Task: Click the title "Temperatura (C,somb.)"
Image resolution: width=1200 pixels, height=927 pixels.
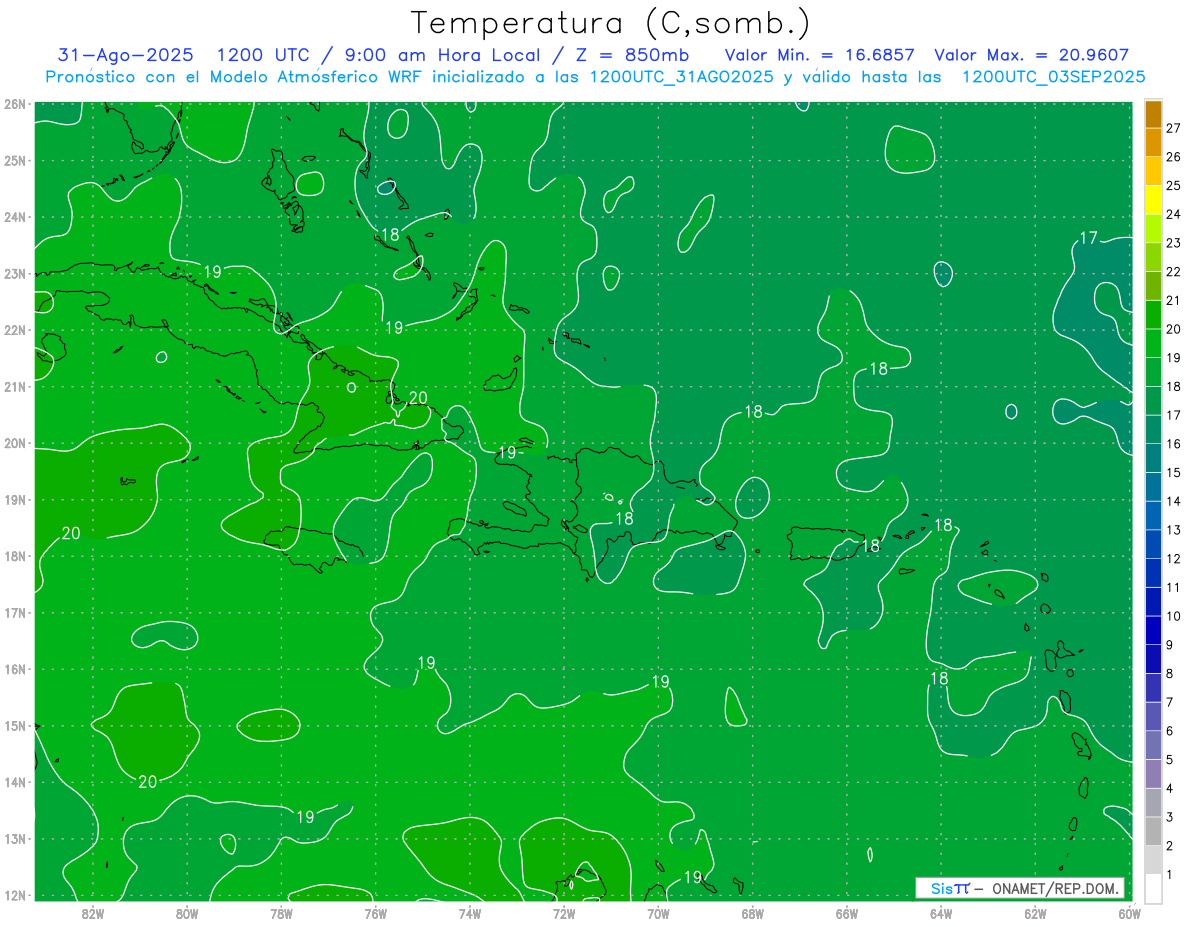Action: (x=610, y=24)
